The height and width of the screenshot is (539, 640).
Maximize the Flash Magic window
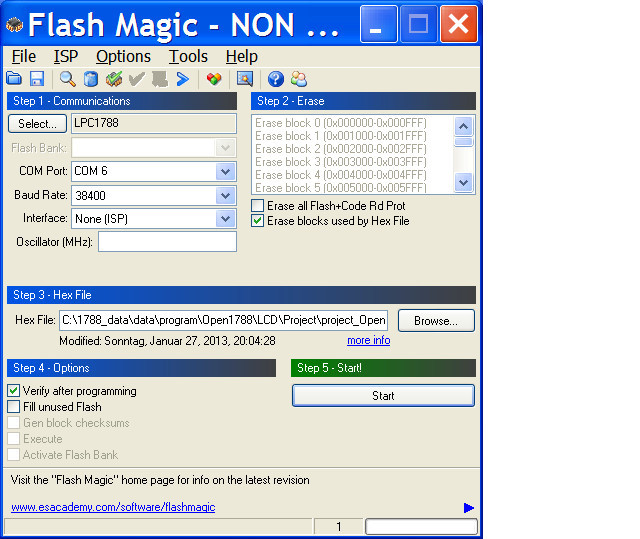click(x=418, y=24)
